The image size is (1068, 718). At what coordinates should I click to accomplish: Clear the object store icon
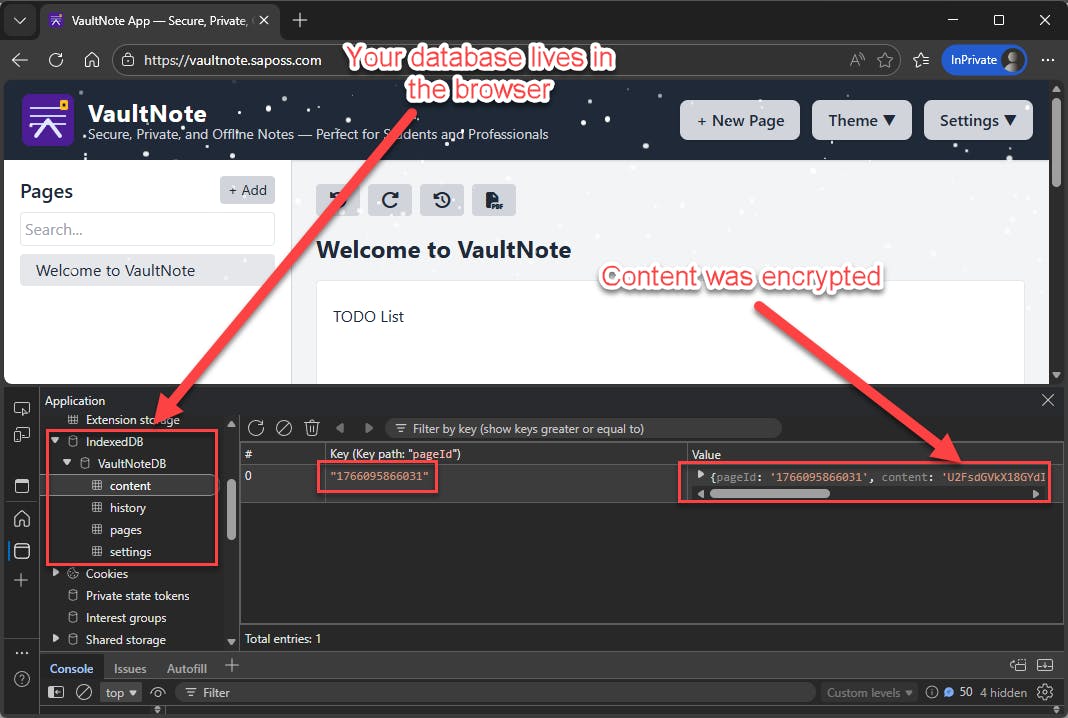tap(284, 428)
